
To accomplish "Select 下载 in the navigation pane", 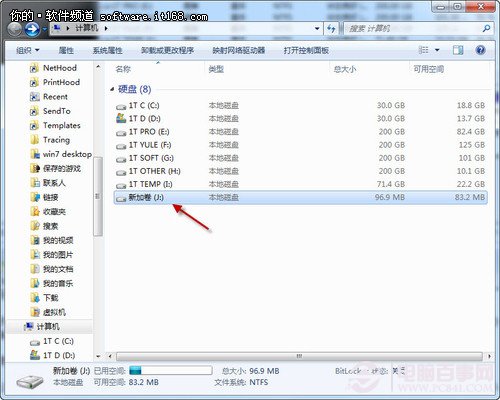I will [50, 297].
